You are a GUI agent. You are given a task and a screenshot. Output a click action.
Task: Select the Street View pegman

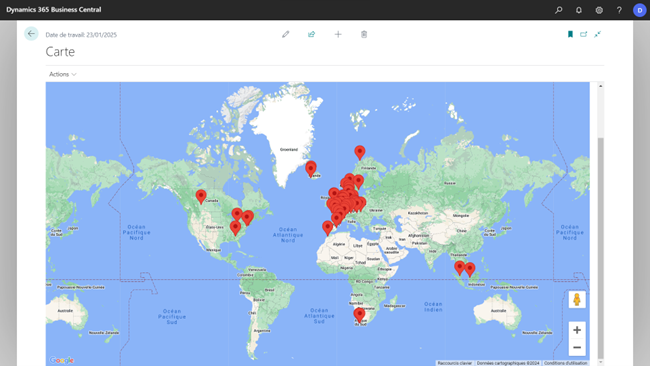click(x=577, y=299)
